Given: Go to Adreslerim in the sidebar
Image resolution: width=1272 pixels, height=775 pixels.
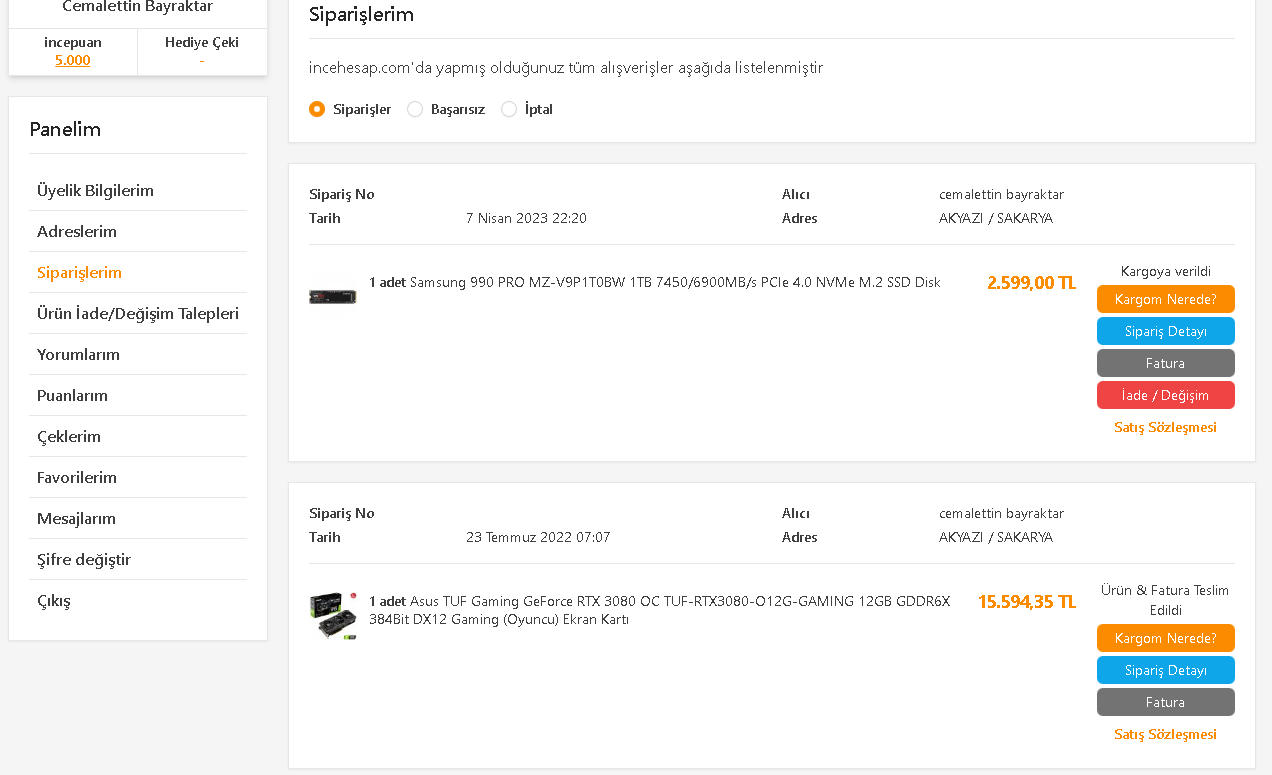Looking at the screenshot, I should [x=77, y=231].
